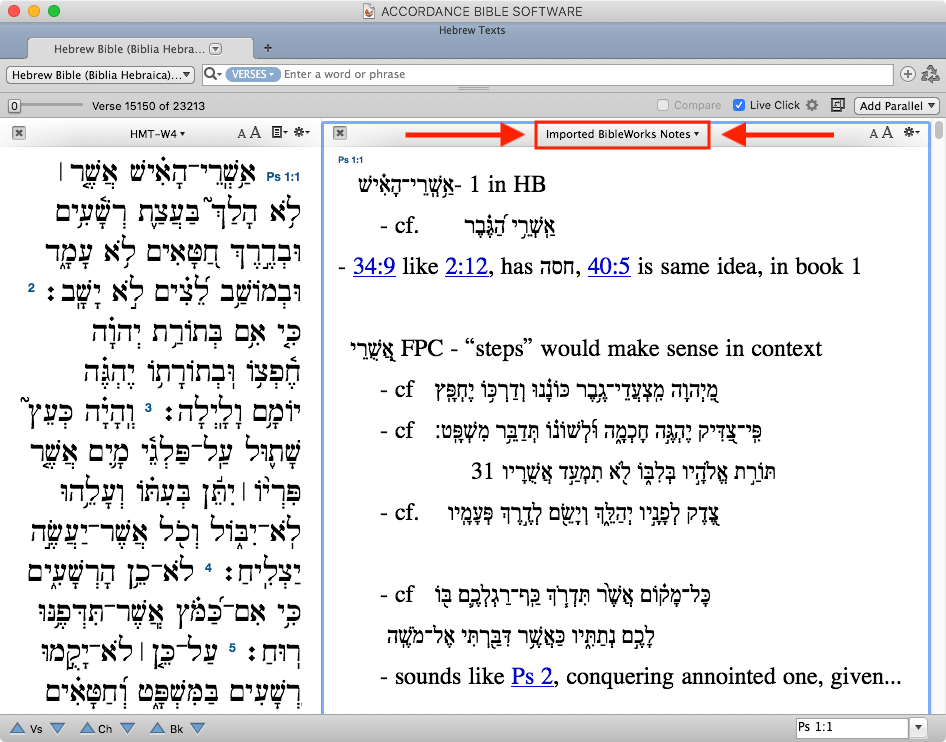
Task: Open the Ps 1:1 reference history dropdown
Action: (918, 728)
